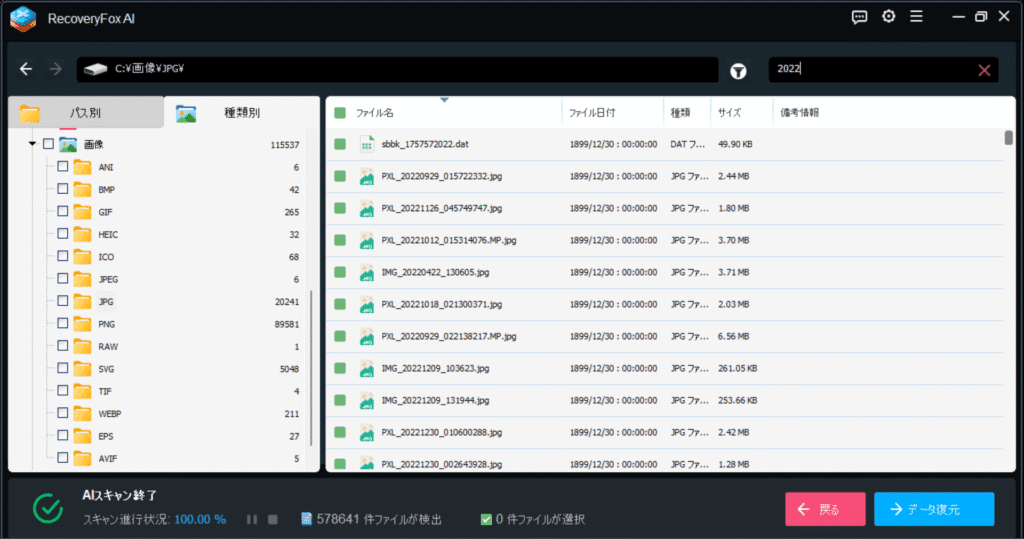Toggle checkbox for sbbk_1757572022.dat row
This screenshot has height=539, width=1024.
pos(340,144)
